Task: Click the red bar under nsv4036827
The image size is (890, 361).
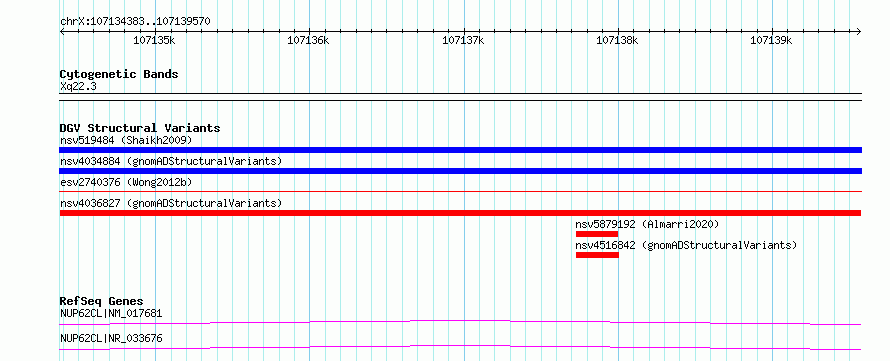Action: click(460, 213)
